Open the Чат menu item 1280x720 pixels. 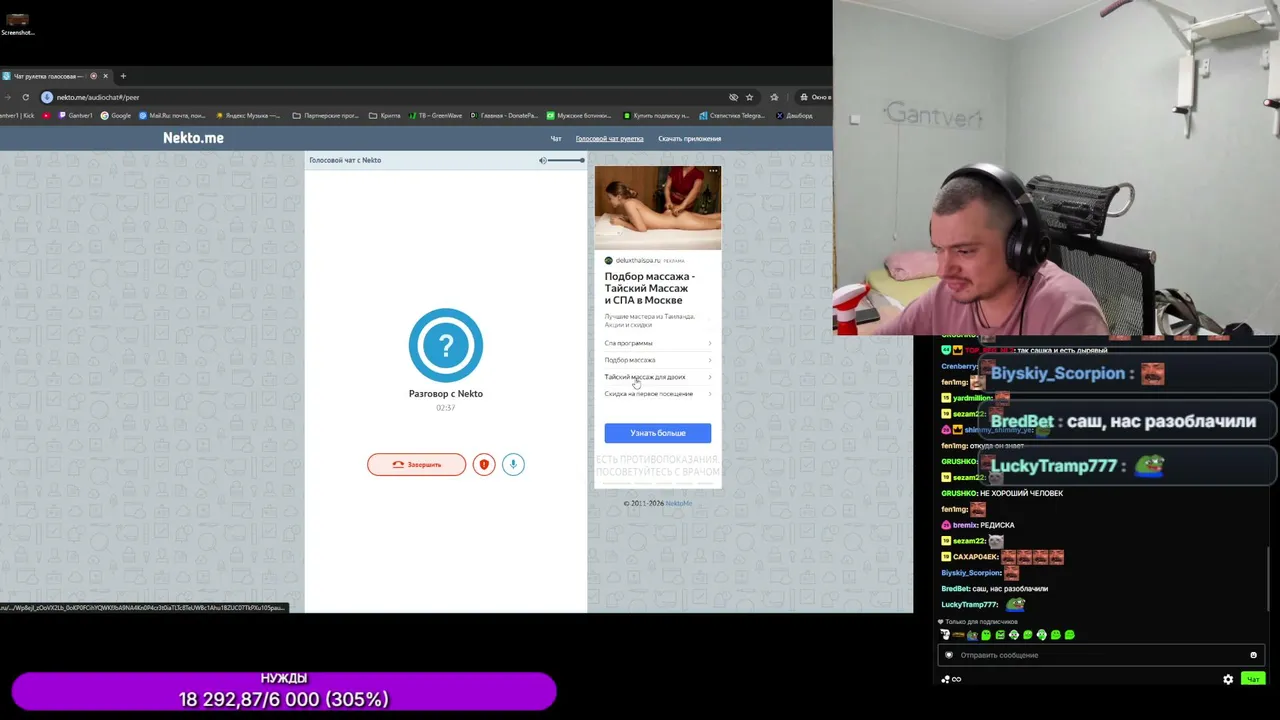click(556, 139)
